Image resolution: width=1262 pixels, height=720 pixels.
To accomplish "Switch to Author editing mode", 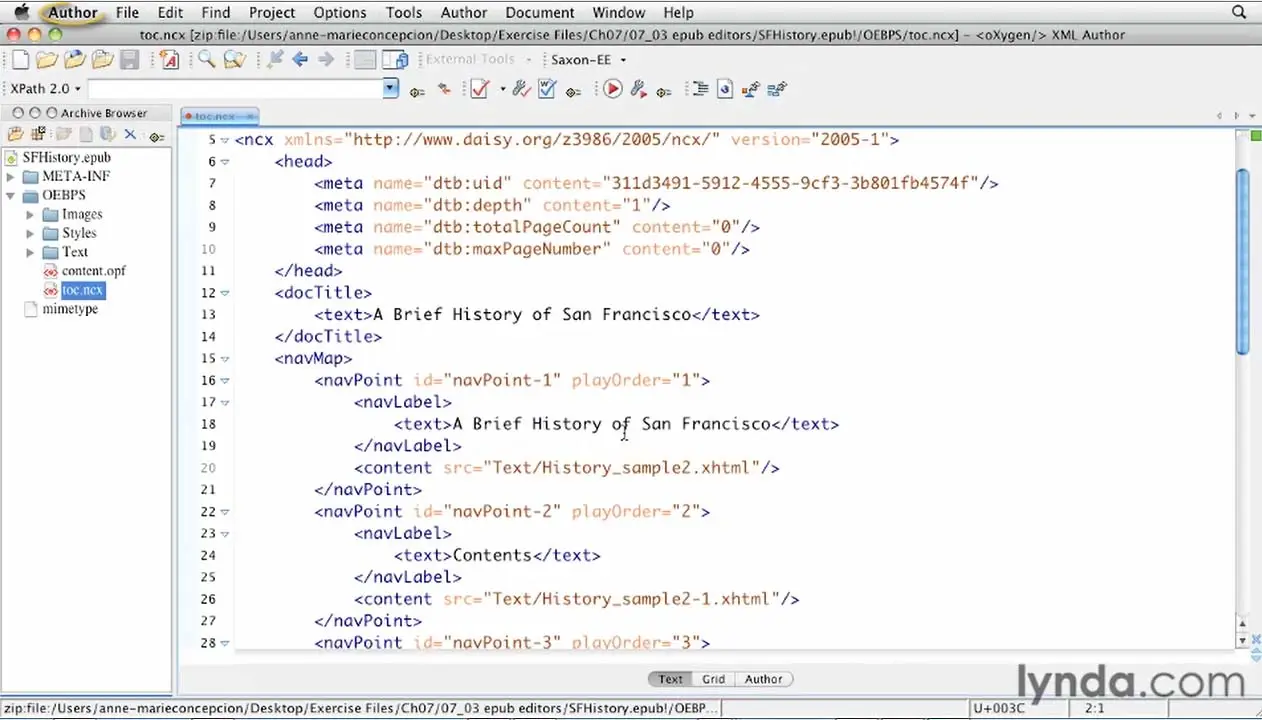I will pyautogui.click(x=763, y=679).
